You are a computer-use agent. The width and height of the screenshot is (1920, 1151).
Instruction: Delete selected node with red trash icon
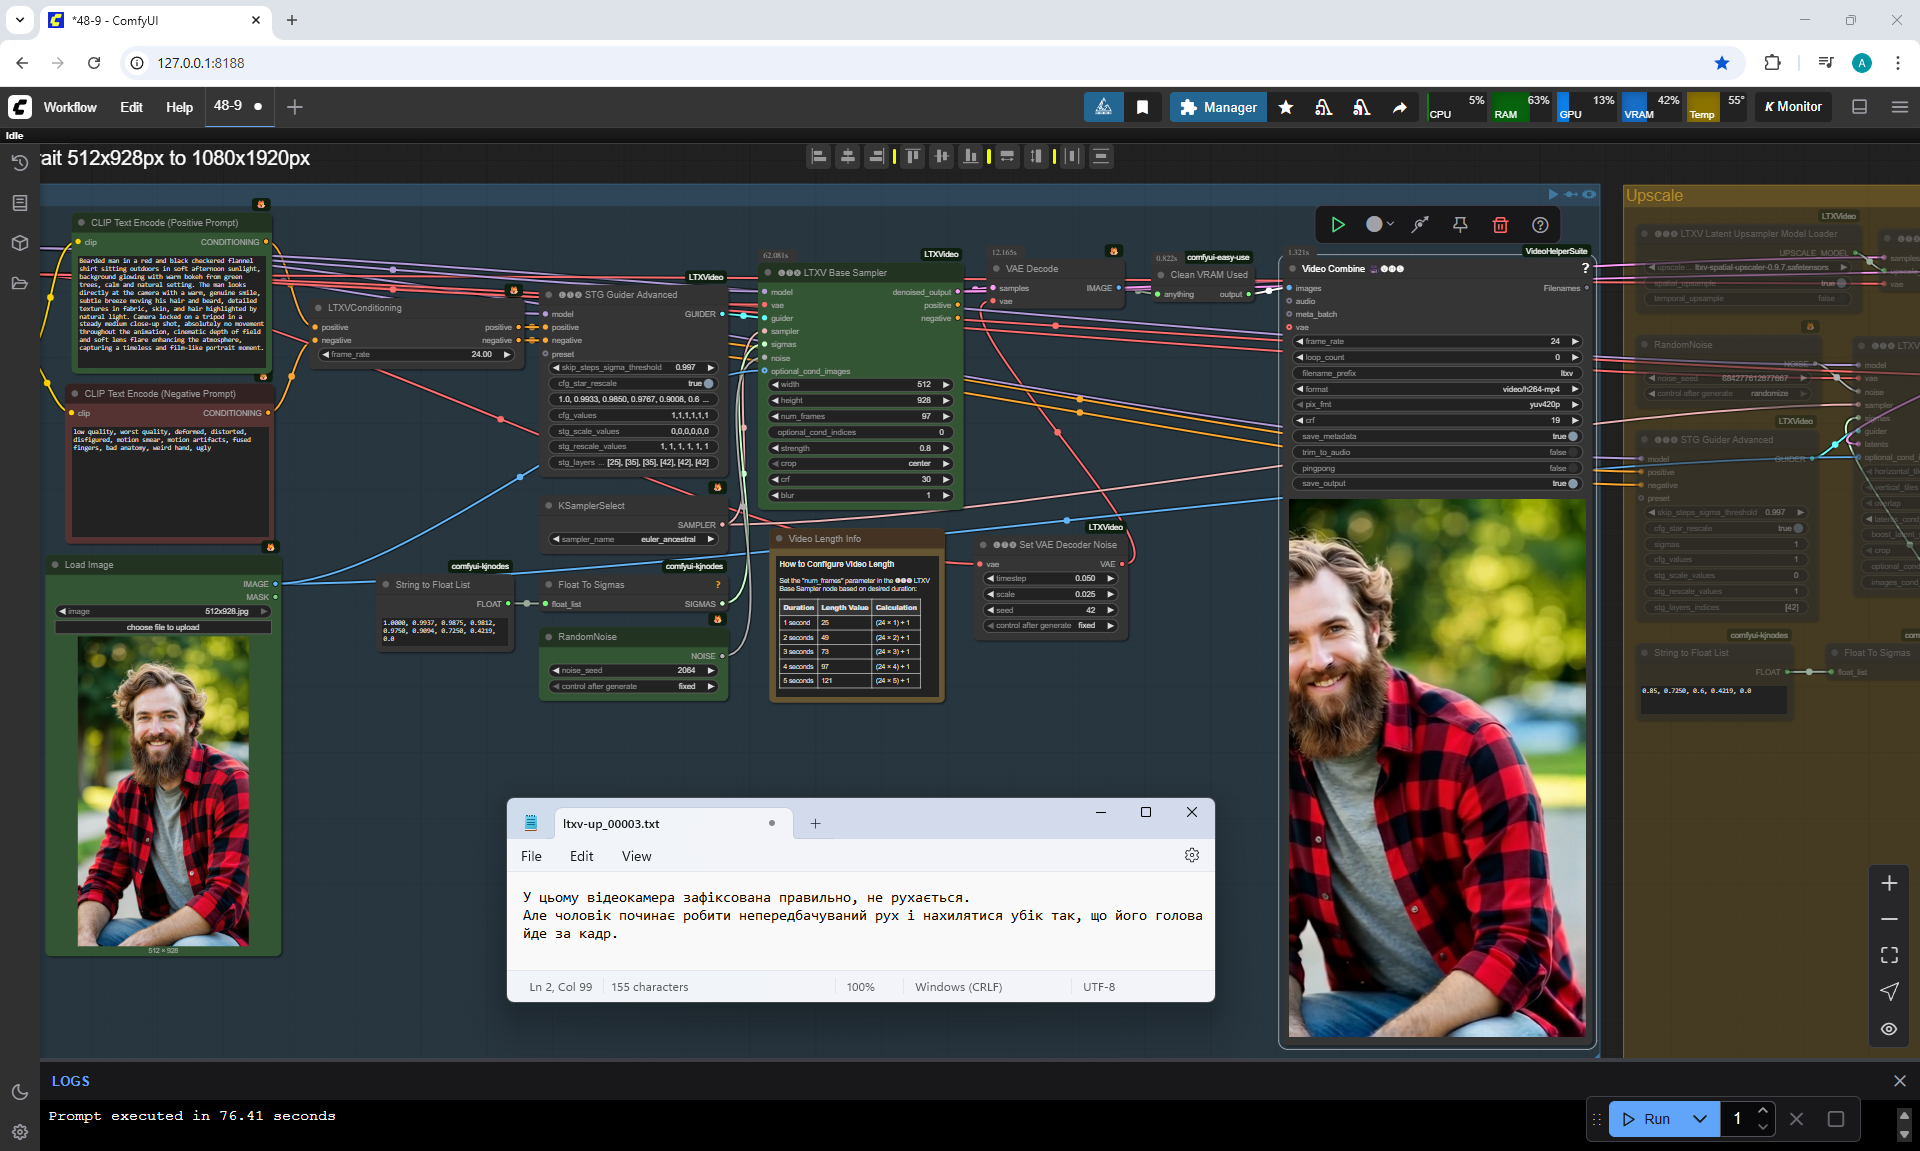1500,225
